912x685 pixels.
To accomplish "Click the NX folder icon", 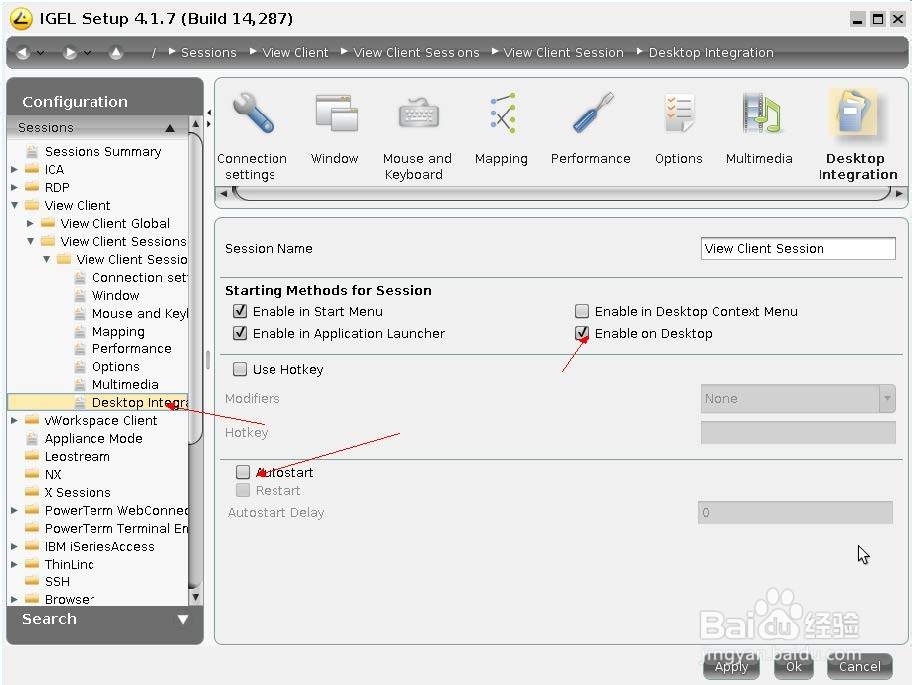I will (32, 474).
